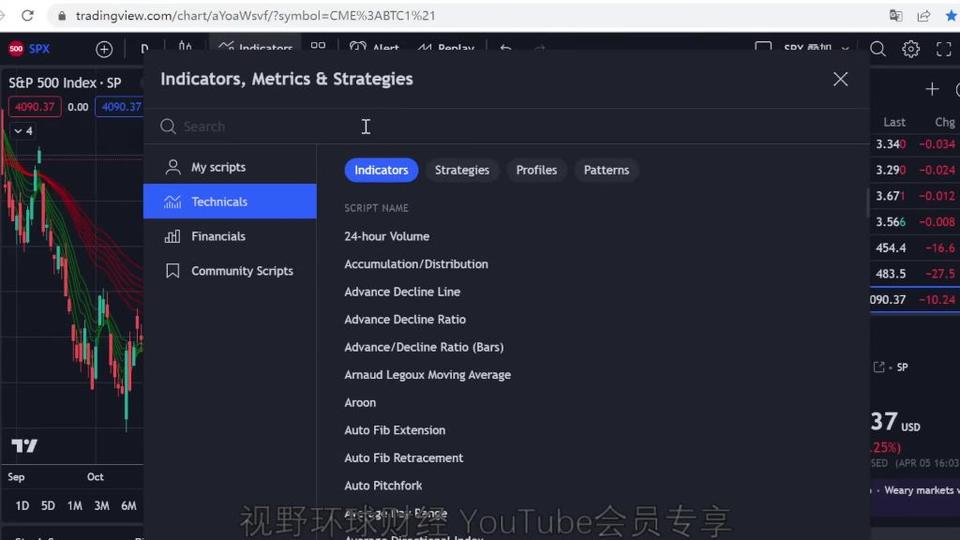Select the 3M time range
The width and height of the screenshot is (960, 540).
(x=102, y=506)
